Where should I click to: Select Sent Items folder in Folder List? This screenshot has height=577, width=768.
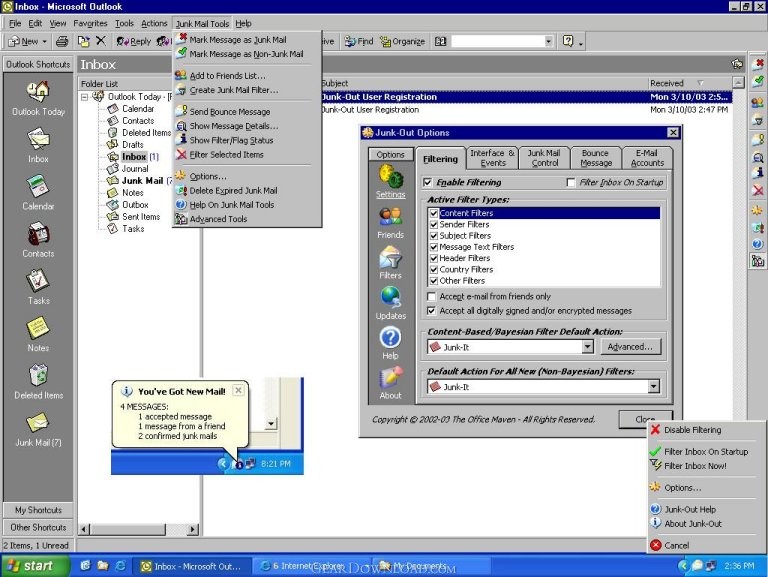pos(141,216)
